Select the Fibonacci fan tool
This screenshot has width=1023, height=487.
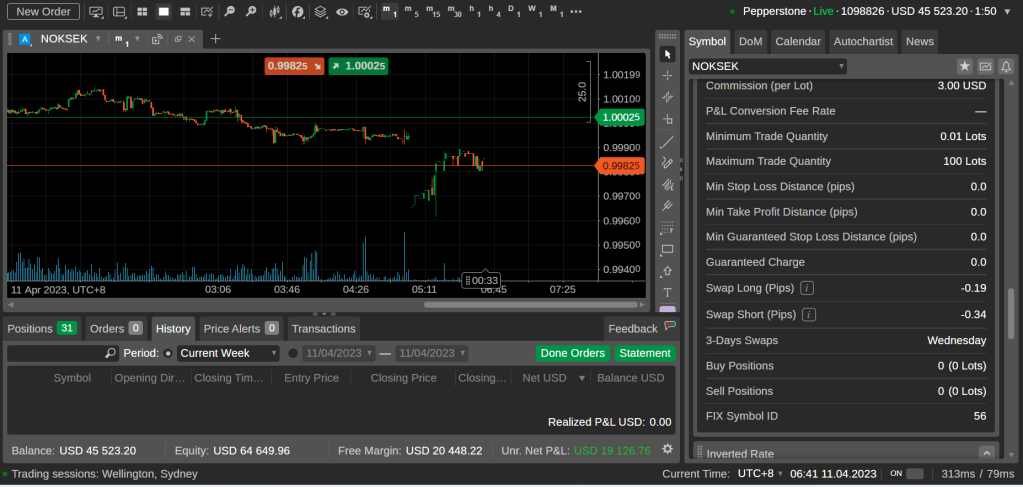tap(667, 184)
